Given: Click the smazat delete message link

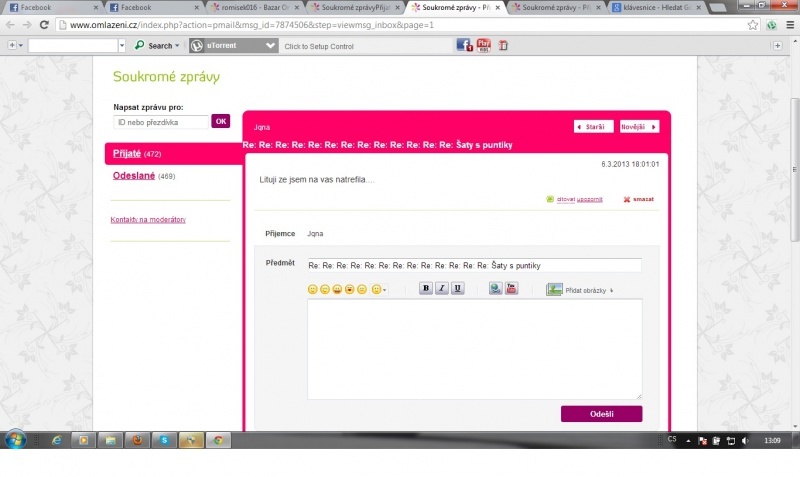Looking at the screenshot, I should pyautogui.click(x=639, y=199).
